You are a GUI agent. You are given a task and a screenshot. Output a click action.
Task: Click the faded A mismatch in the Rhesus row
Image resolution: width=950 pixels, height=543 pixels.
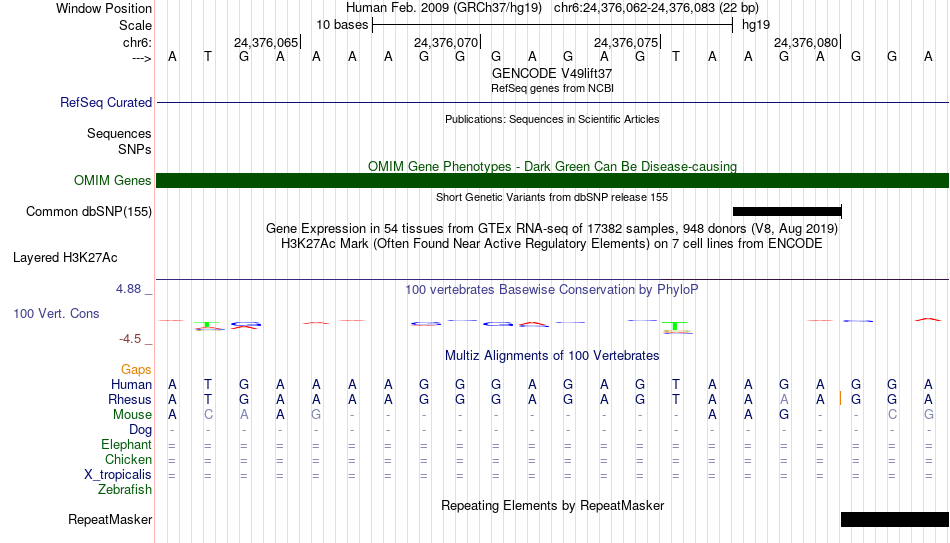coord(784,400)
